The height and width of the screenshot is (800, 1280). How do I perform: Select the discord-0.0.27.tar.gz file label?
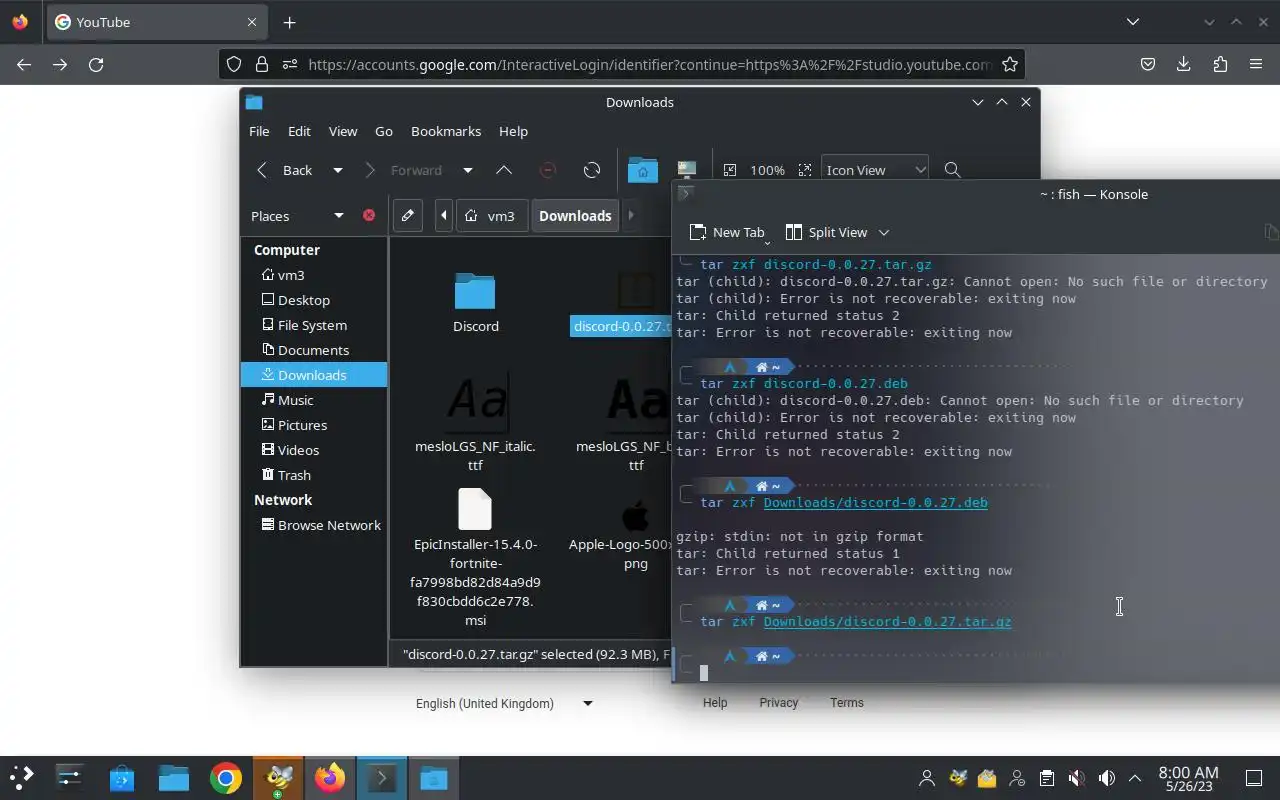(x=621, y=326)
